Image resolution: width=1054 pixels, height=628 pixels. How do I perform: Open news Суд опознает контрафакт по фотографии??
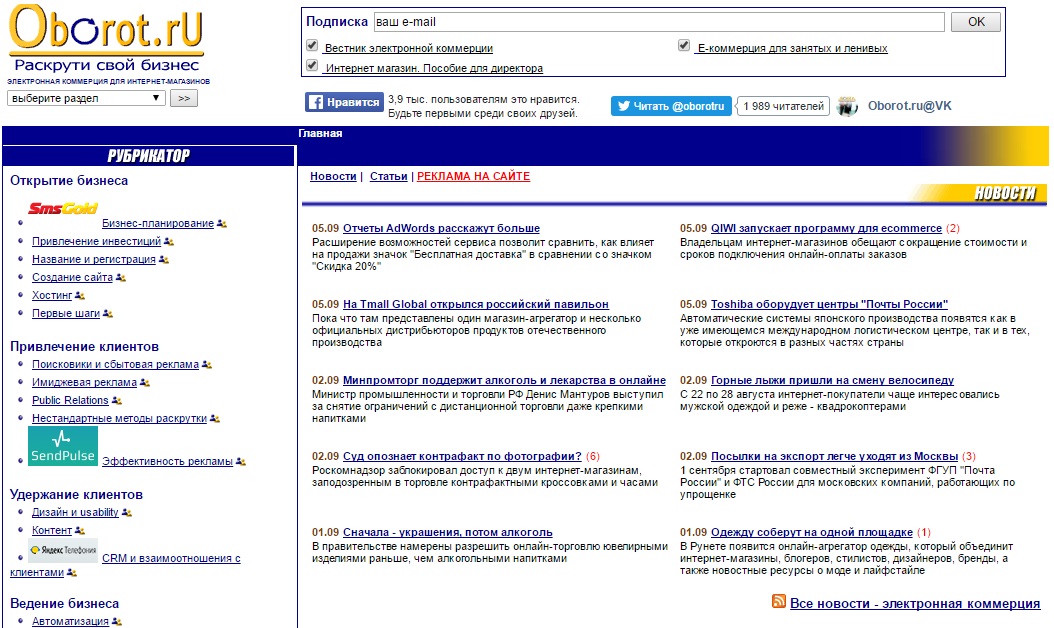pyautogui.click(x=462, y=456)
